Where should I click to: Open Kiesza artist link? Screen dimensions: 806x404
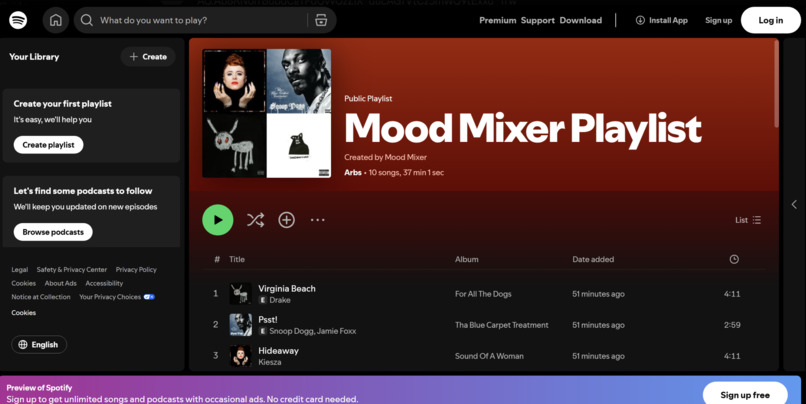tap(269, 362)
